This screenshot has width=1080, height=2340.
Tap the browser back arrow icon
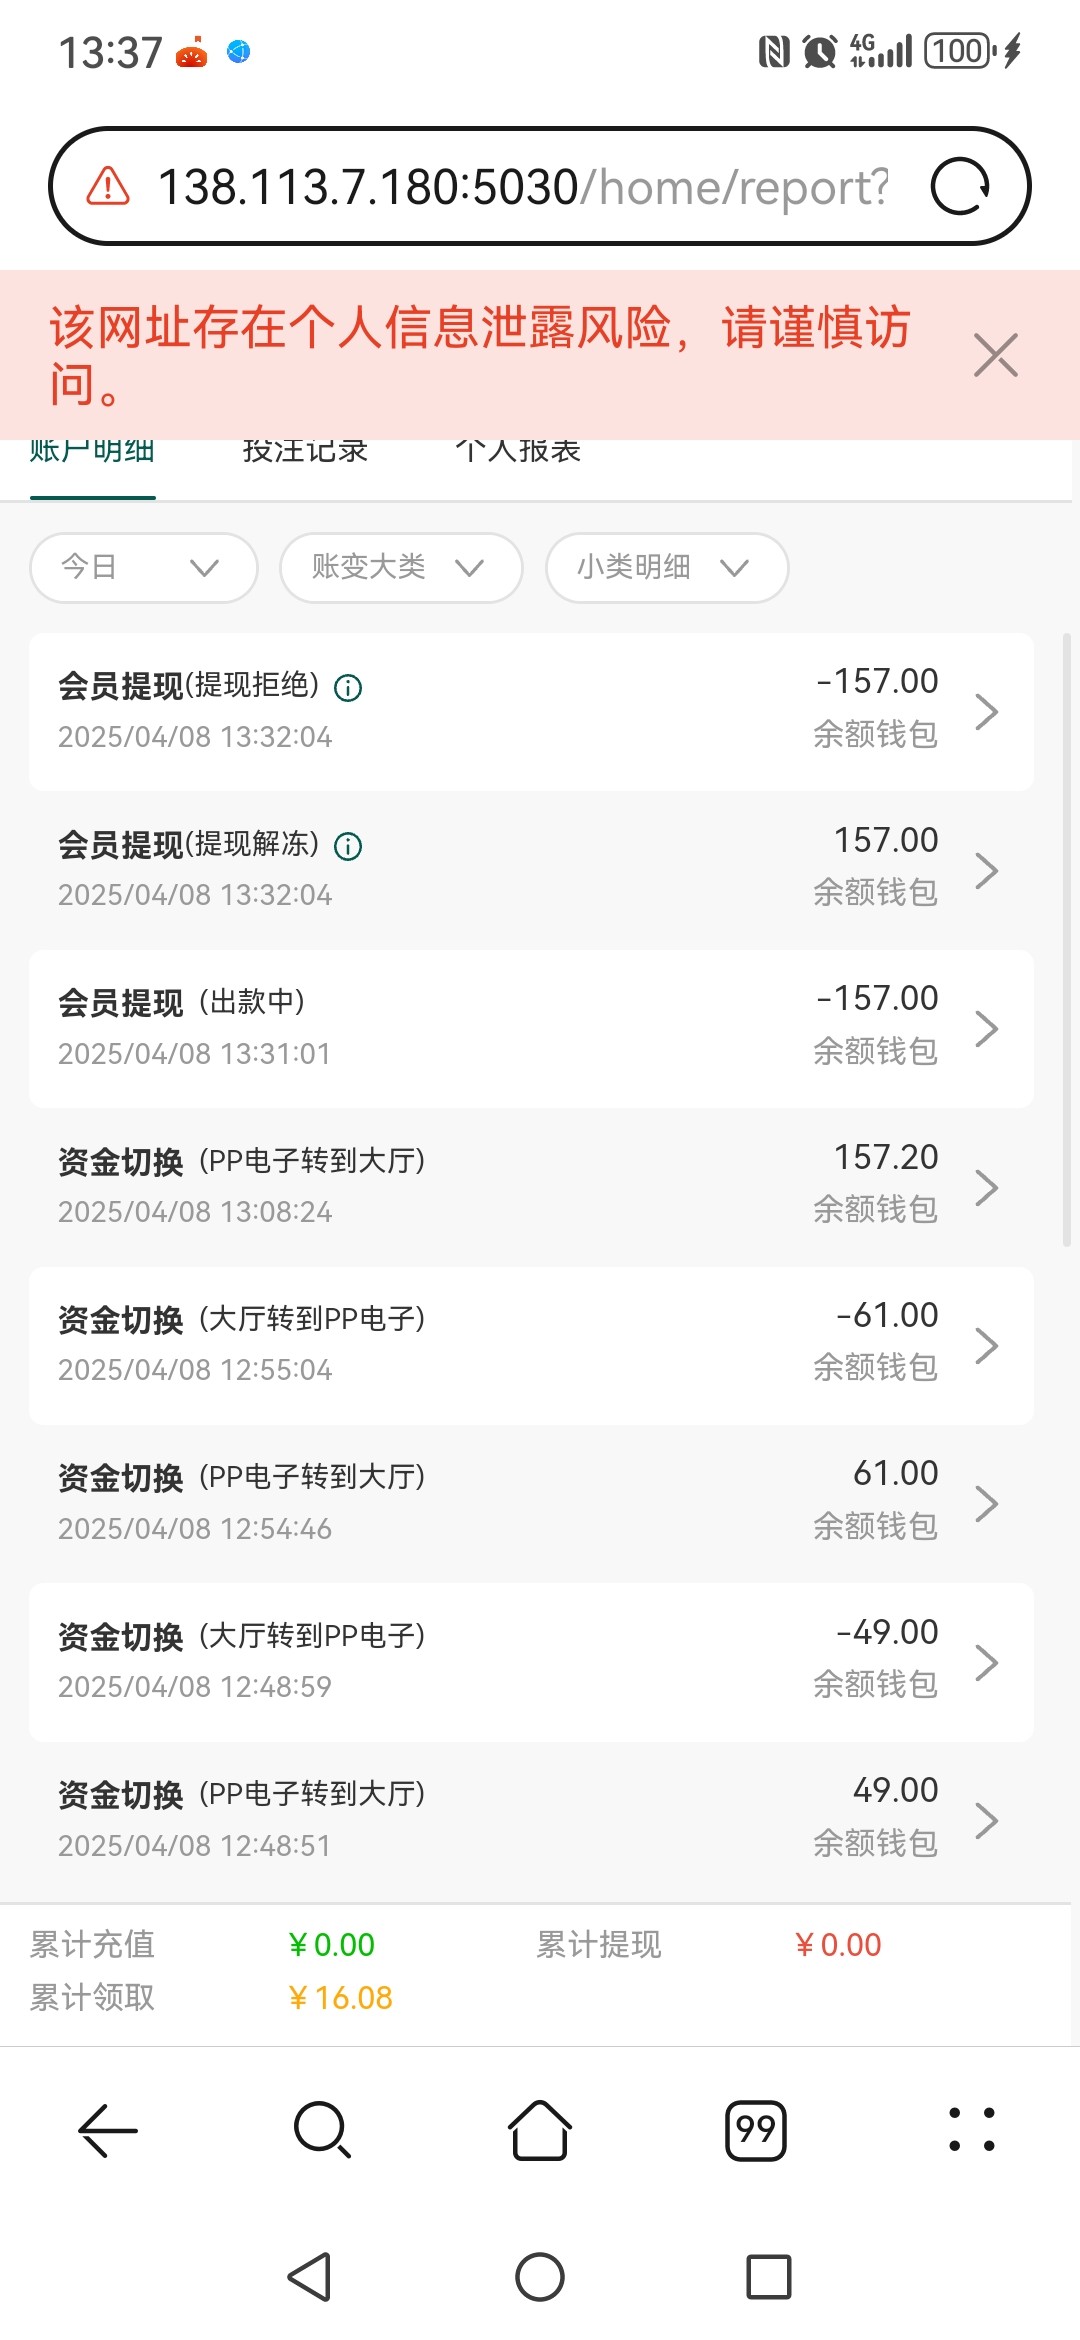108,2130
